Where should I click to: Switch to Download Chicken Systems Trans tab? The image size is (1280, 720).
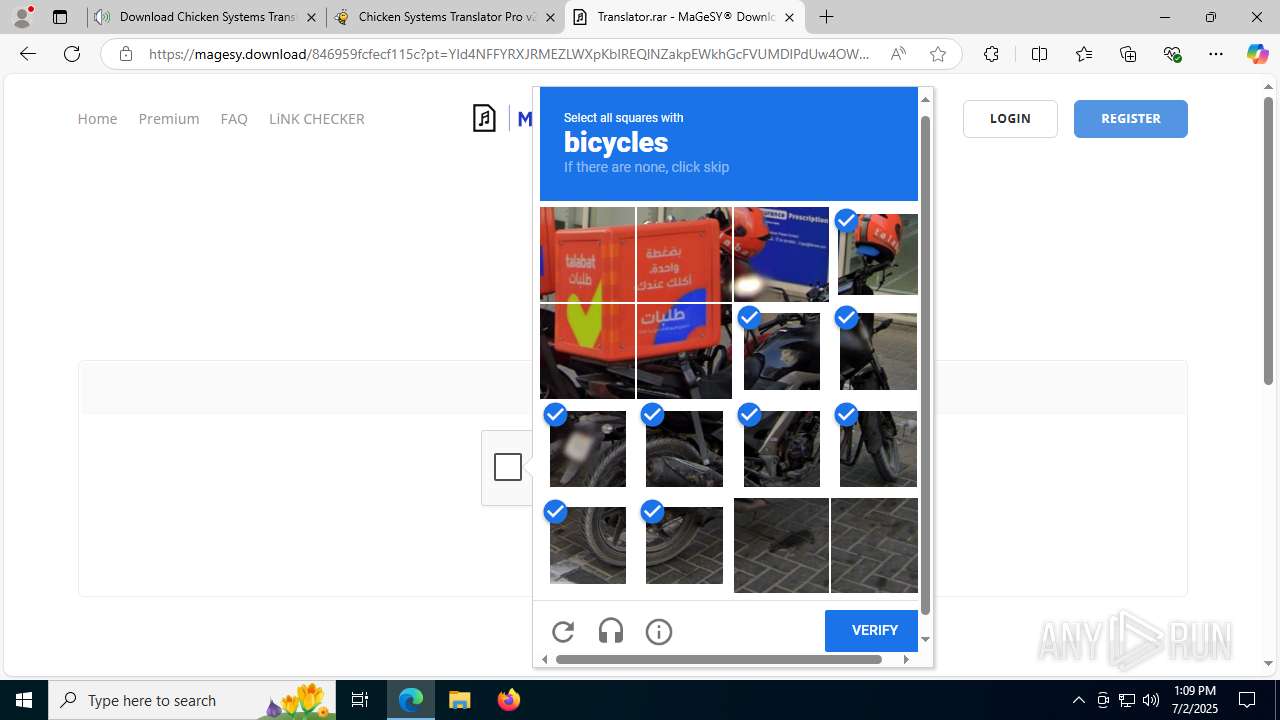[x=207, y=17]
